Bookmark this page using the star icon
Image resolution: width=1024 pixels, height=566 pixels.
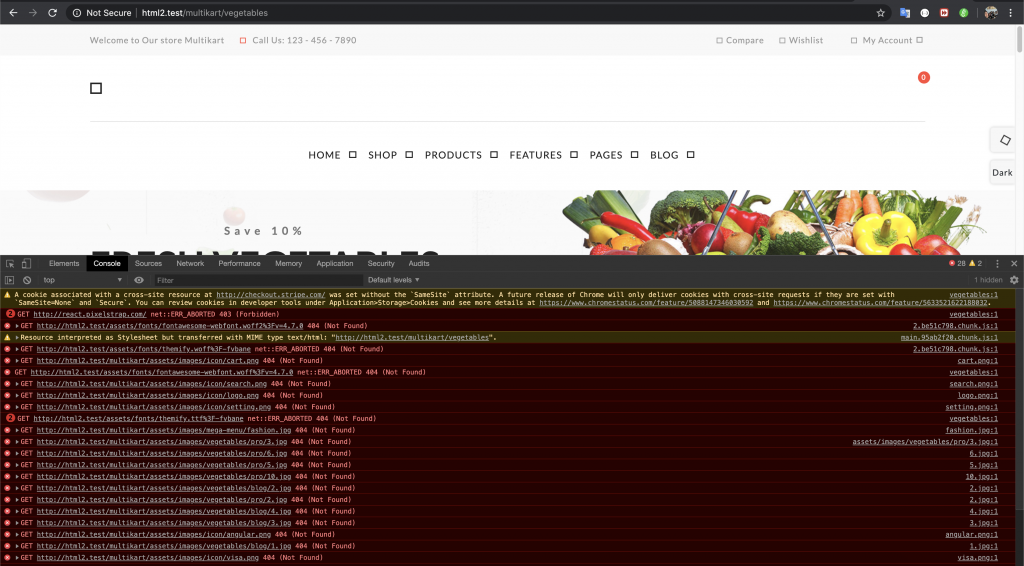[x=880, y=13]
